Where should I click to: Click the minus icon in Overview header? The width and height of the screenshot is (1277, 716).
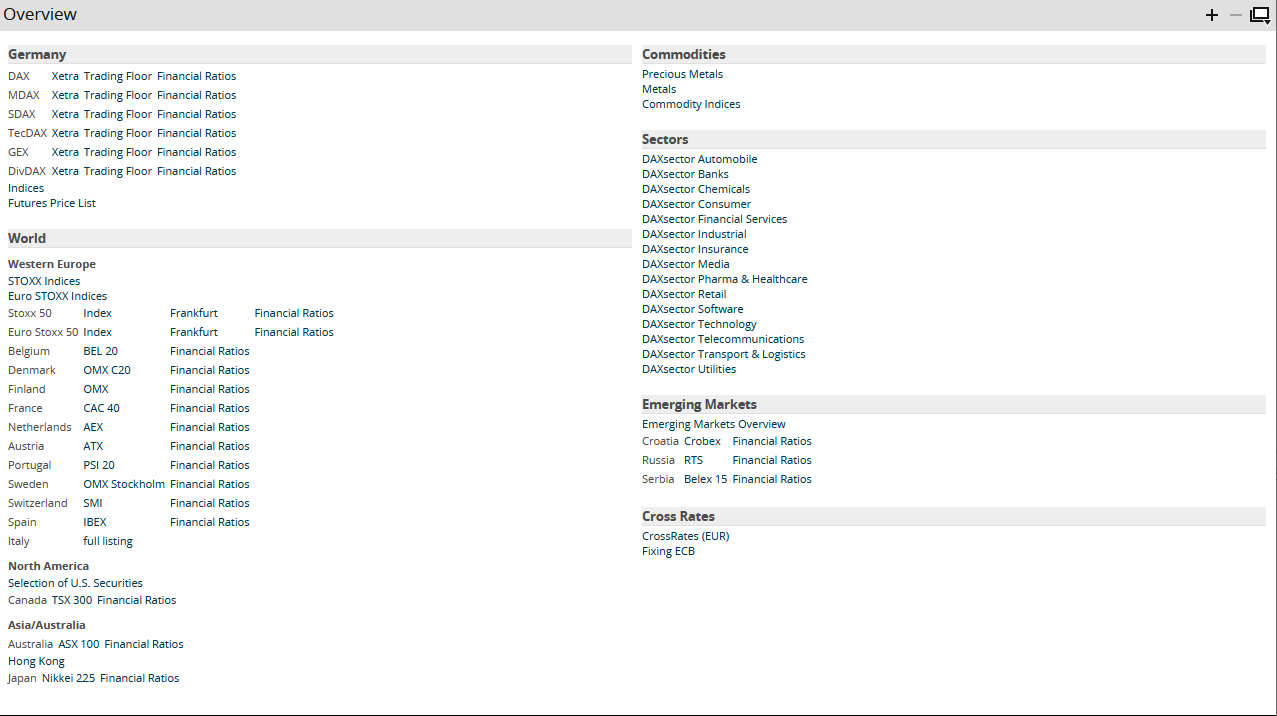pos(1236,15)
